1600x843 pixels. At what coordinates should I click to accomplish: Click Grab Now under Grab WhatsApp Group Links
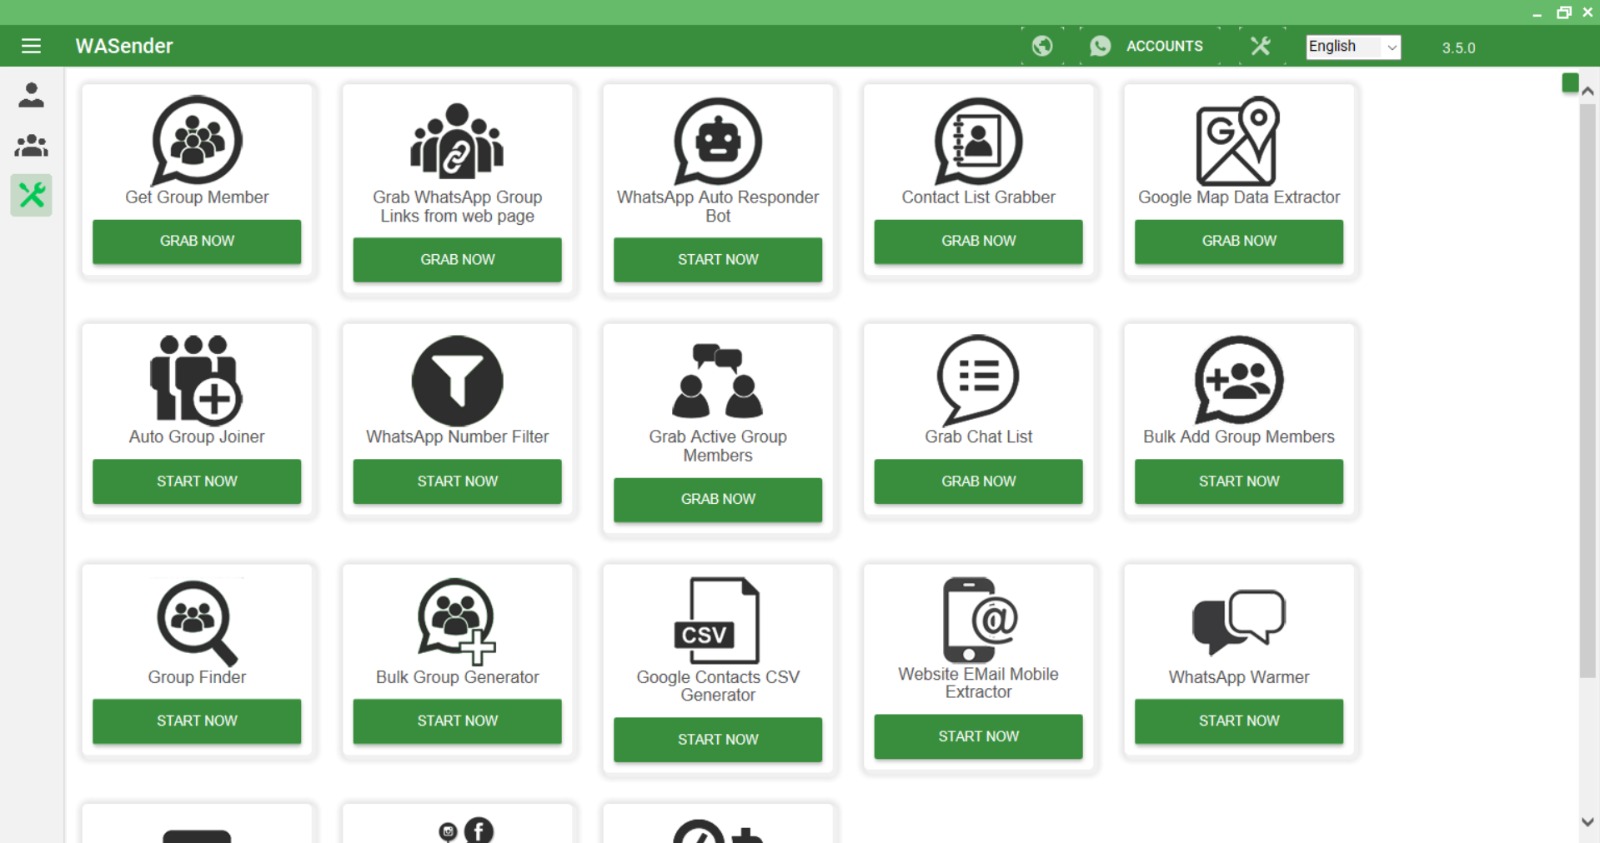[457, 259]
